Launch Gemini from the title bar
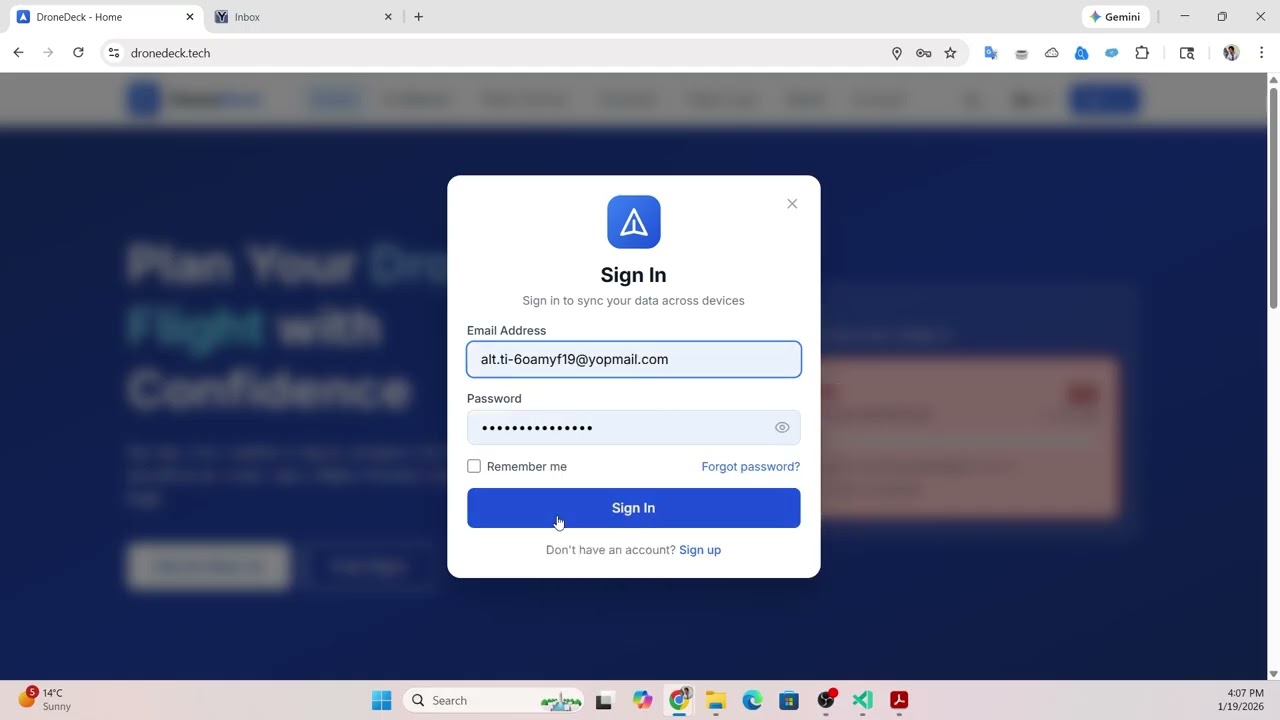Screen dimensions: 1280x720 (x=1115, y=17)
